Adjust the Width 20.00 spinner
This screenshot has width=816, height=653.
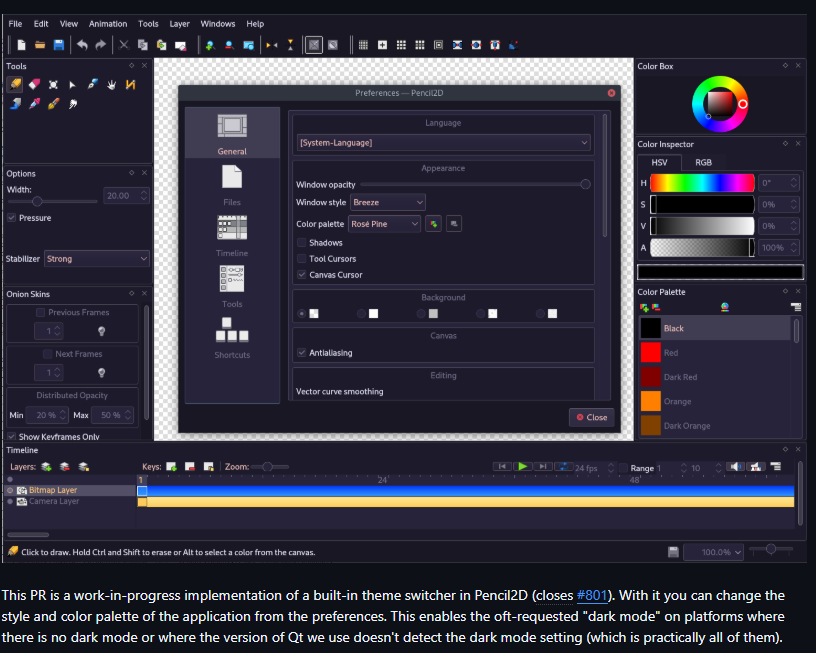(x=126, y=196)
